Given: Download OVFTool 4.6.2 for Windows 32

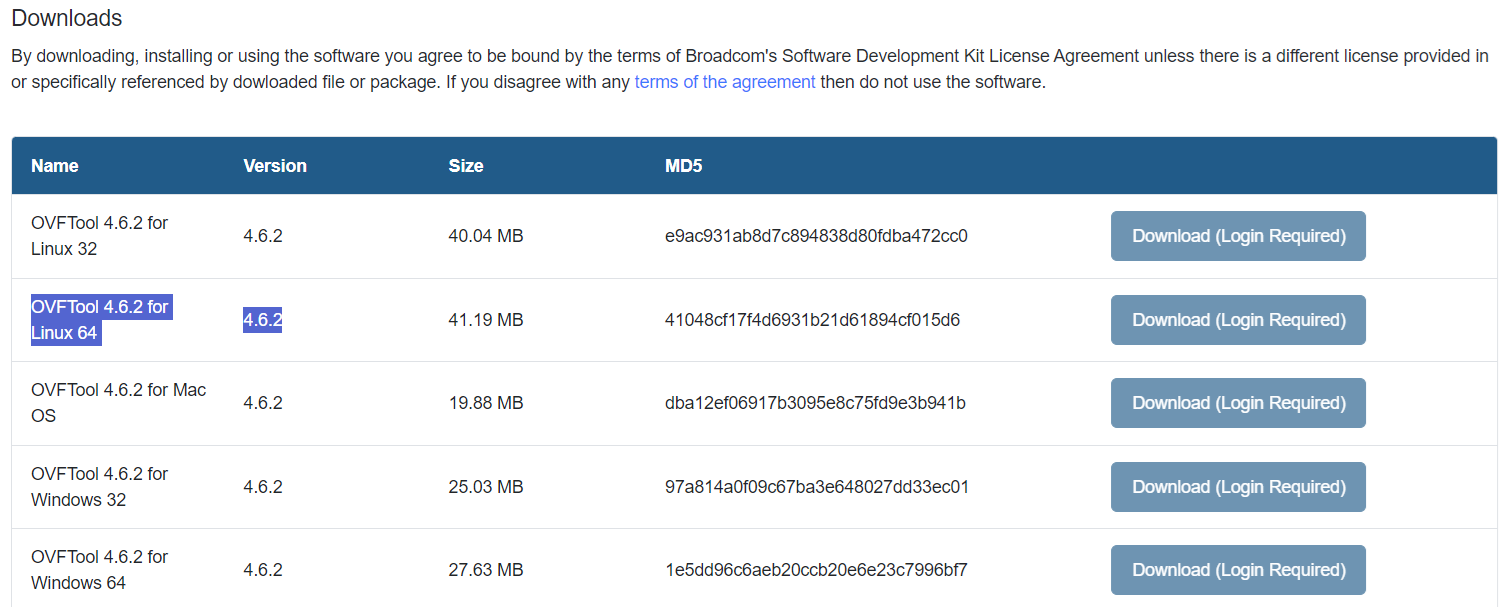Looking at the screenshot, I should click(x=1238, y=487).
